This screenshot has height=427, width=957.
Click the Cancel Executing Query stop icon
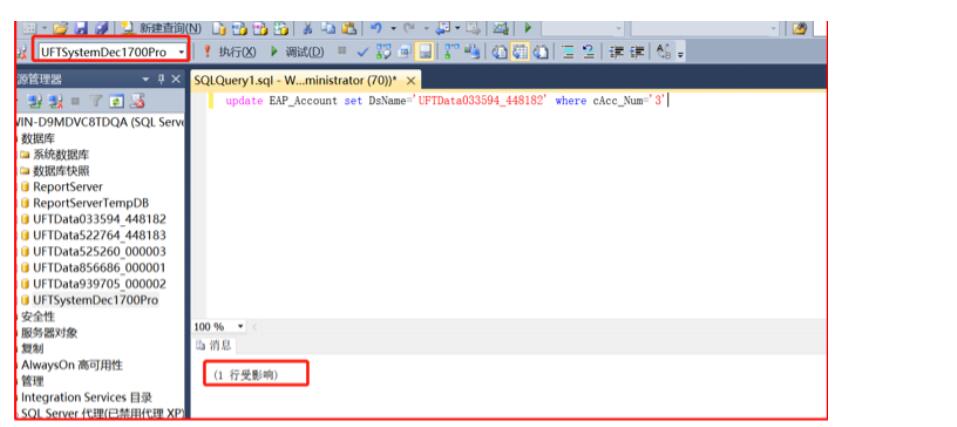(x=342, y=51)
